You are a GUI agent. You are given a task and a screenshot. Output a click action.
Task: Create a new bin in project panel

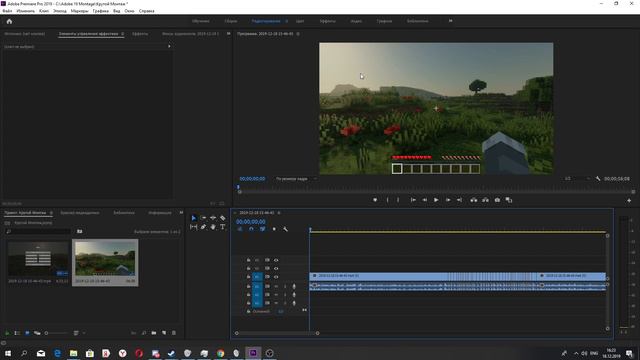click(154, 333)
